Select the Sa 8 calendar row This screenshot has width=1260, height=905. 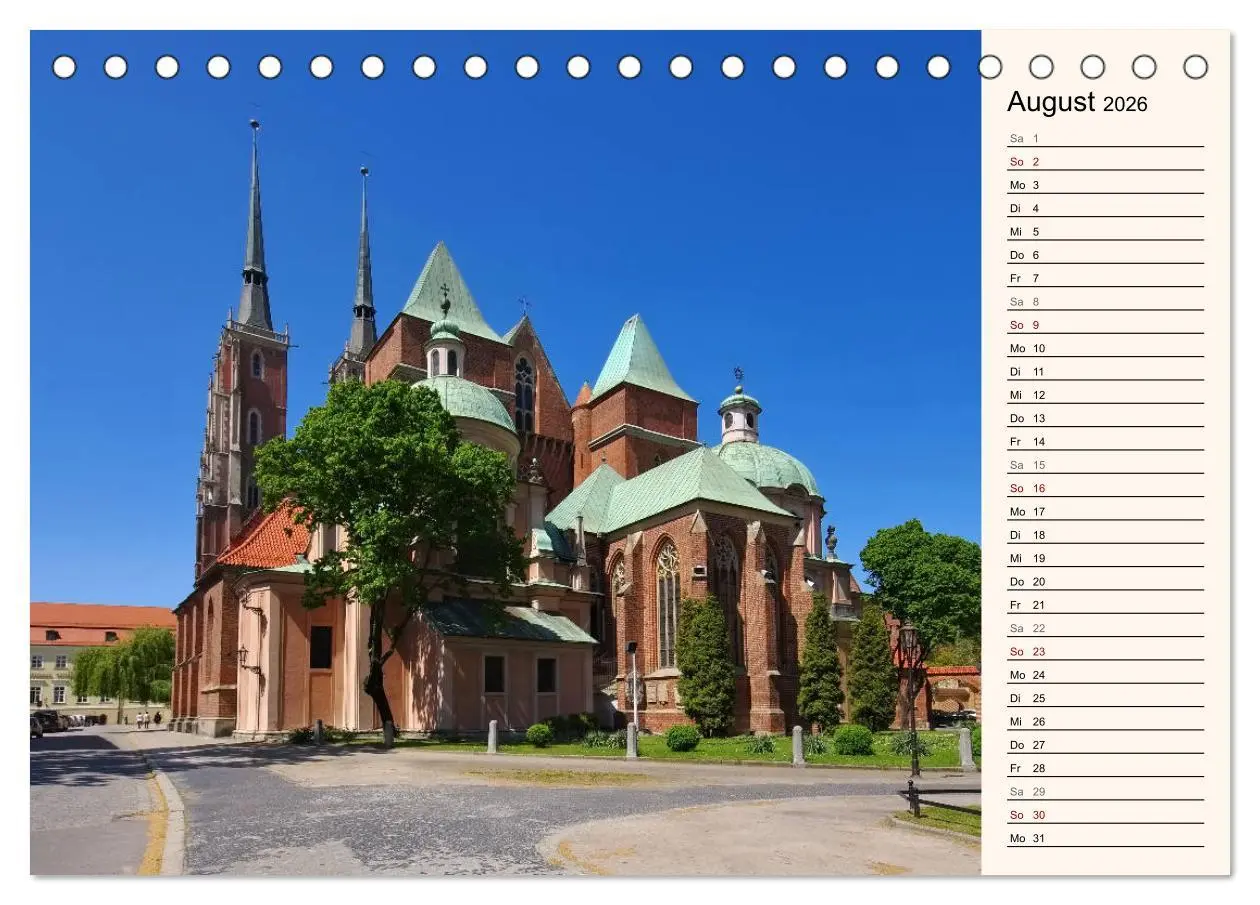click(x=1105, y=301)
